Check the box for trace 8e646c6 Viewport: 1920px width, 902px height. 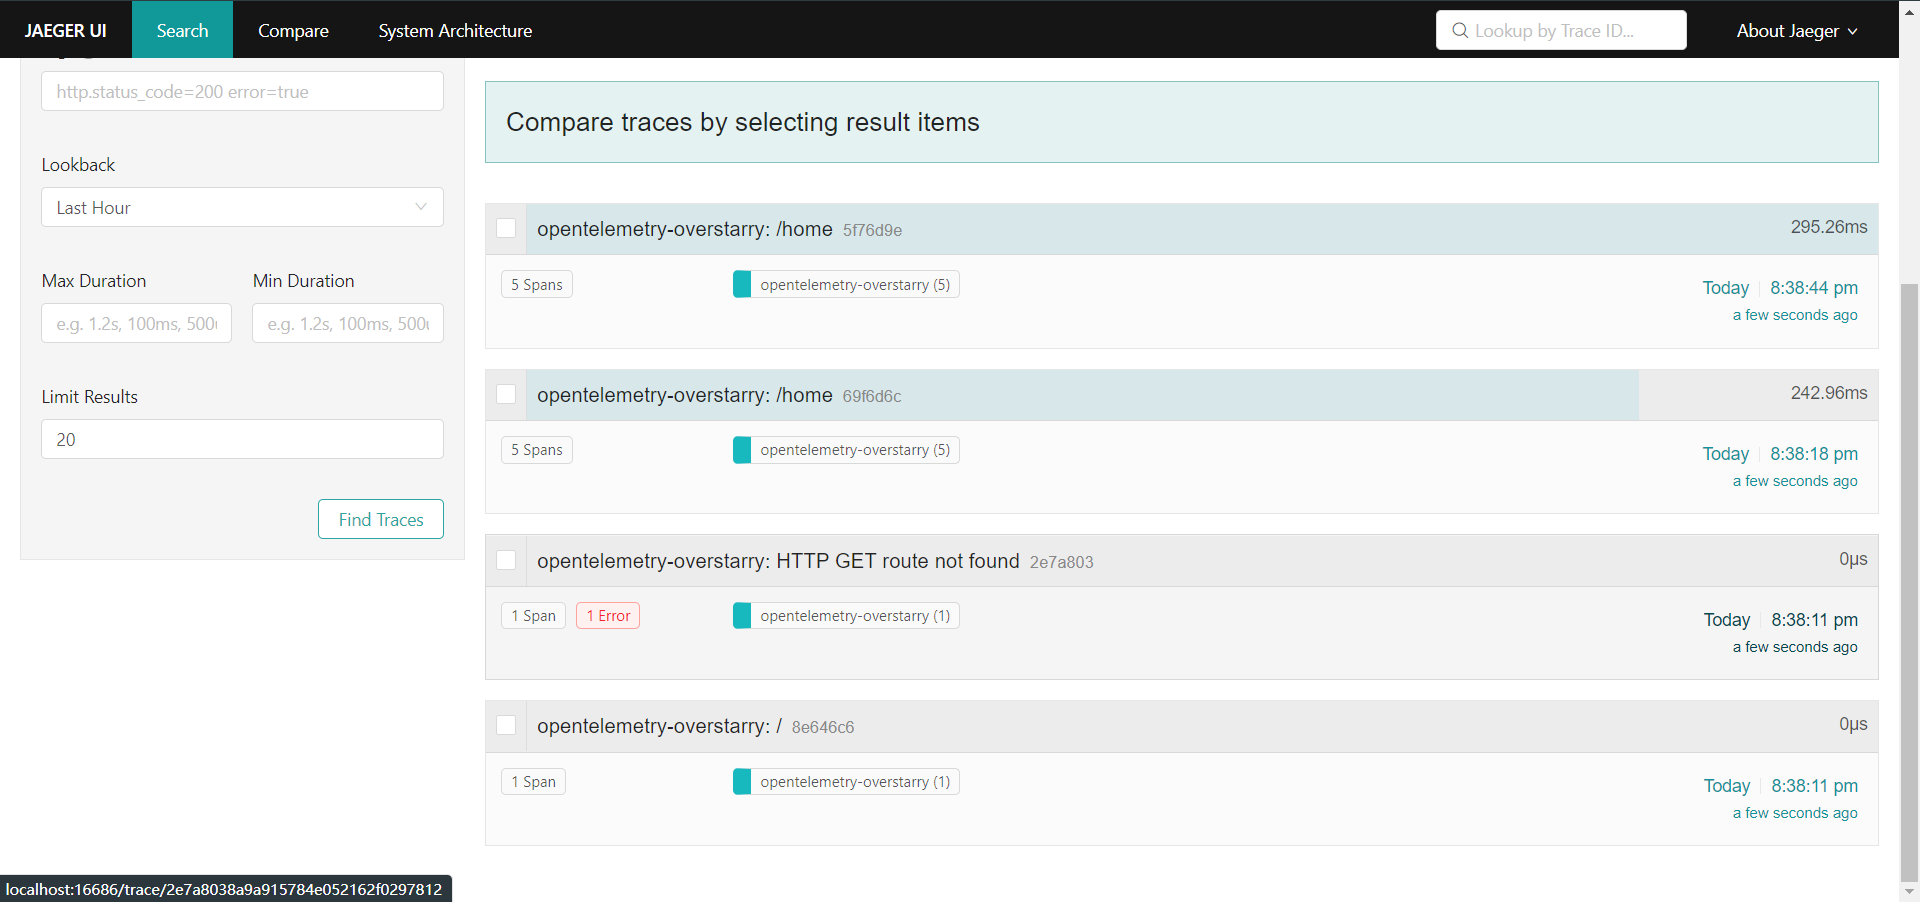507,726
